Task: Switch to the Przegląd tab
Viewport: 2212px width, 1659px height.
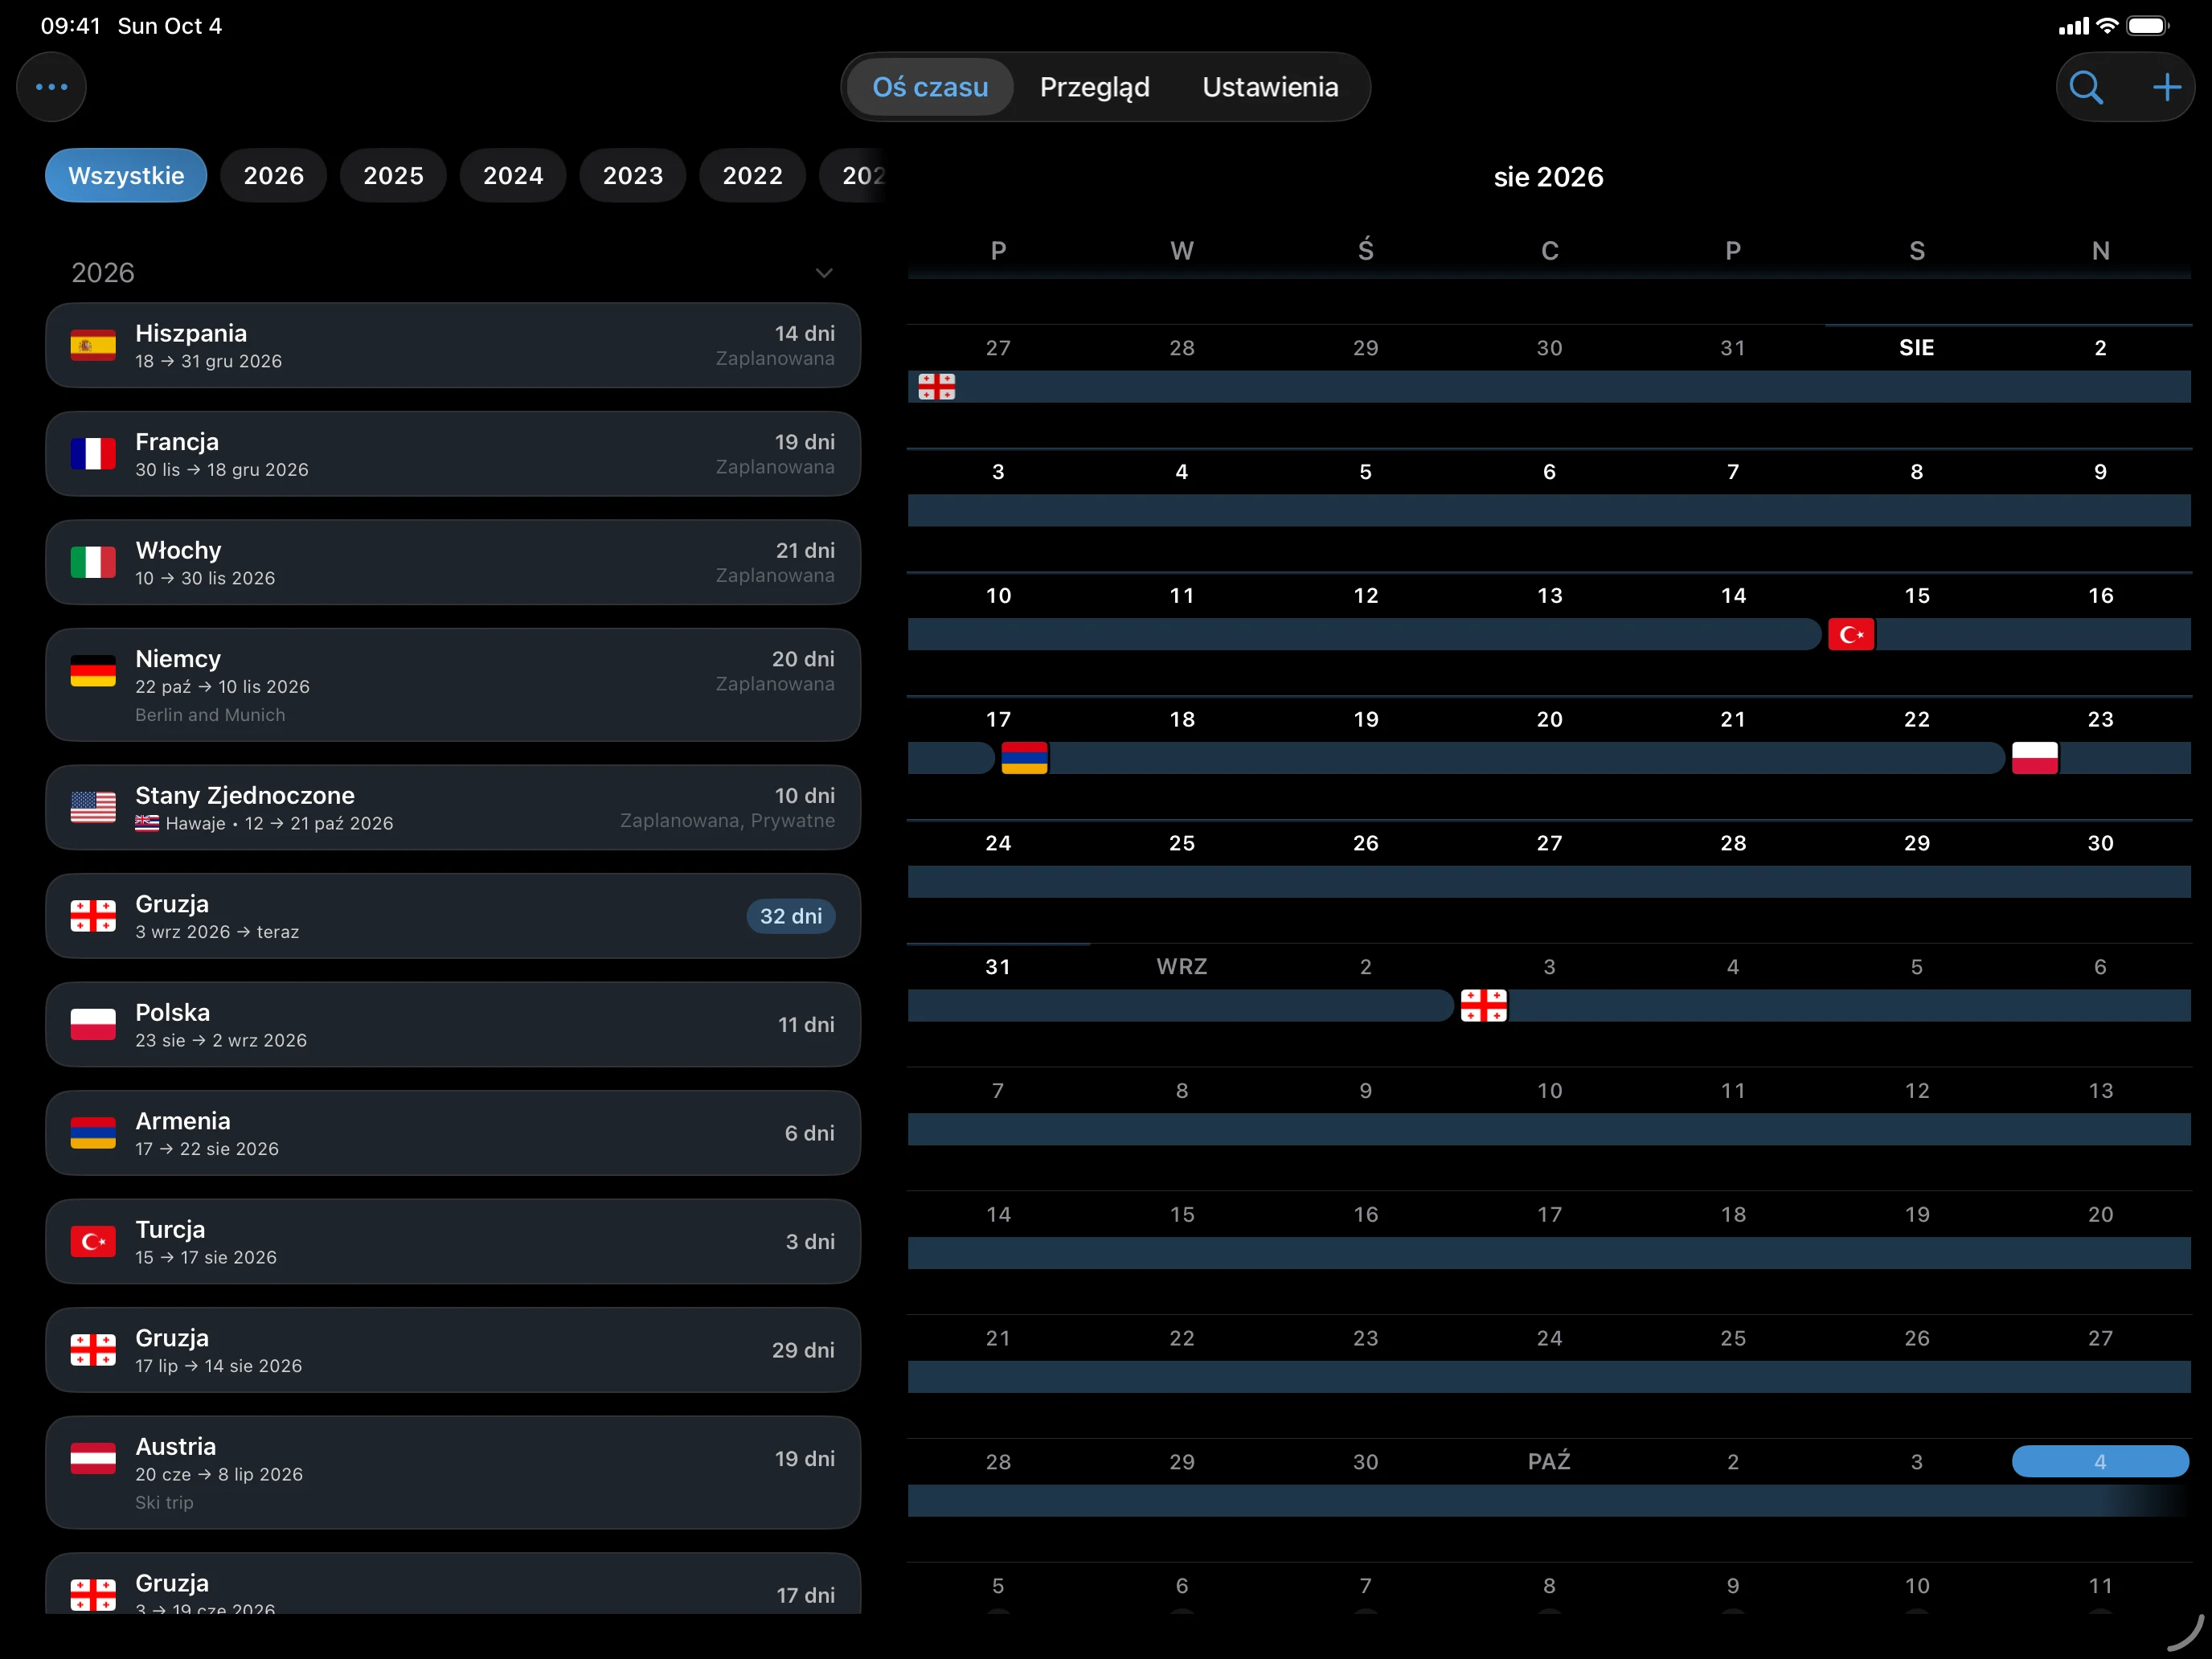Action: coord(1094,87)
